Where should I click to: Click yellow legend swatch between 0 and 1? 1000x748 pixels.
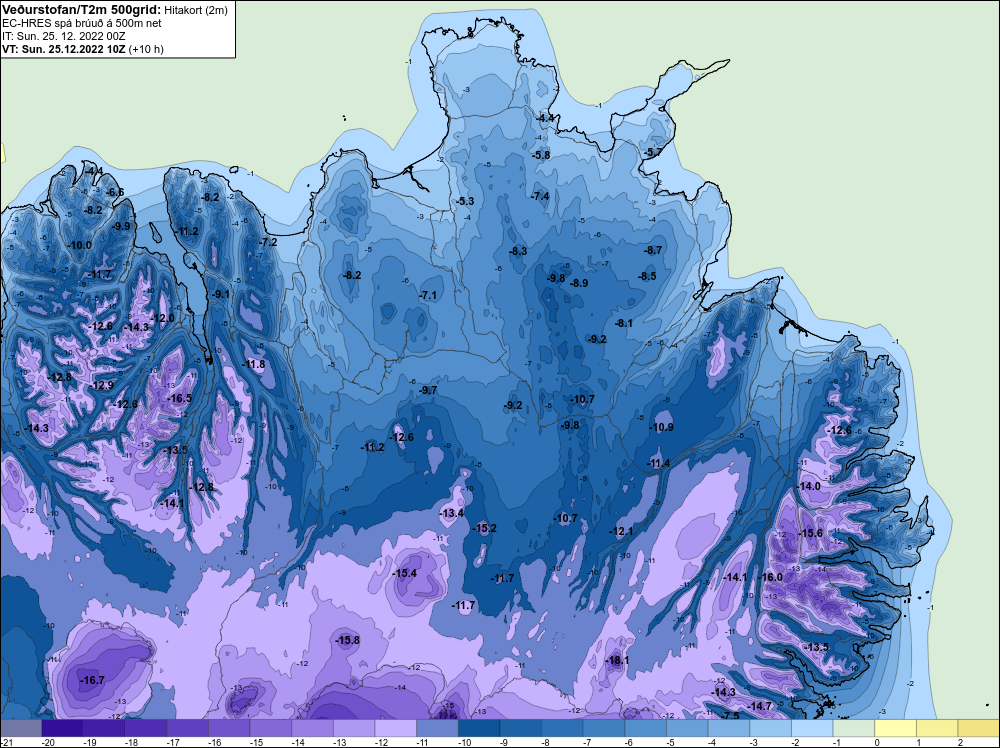pos(895,728)
